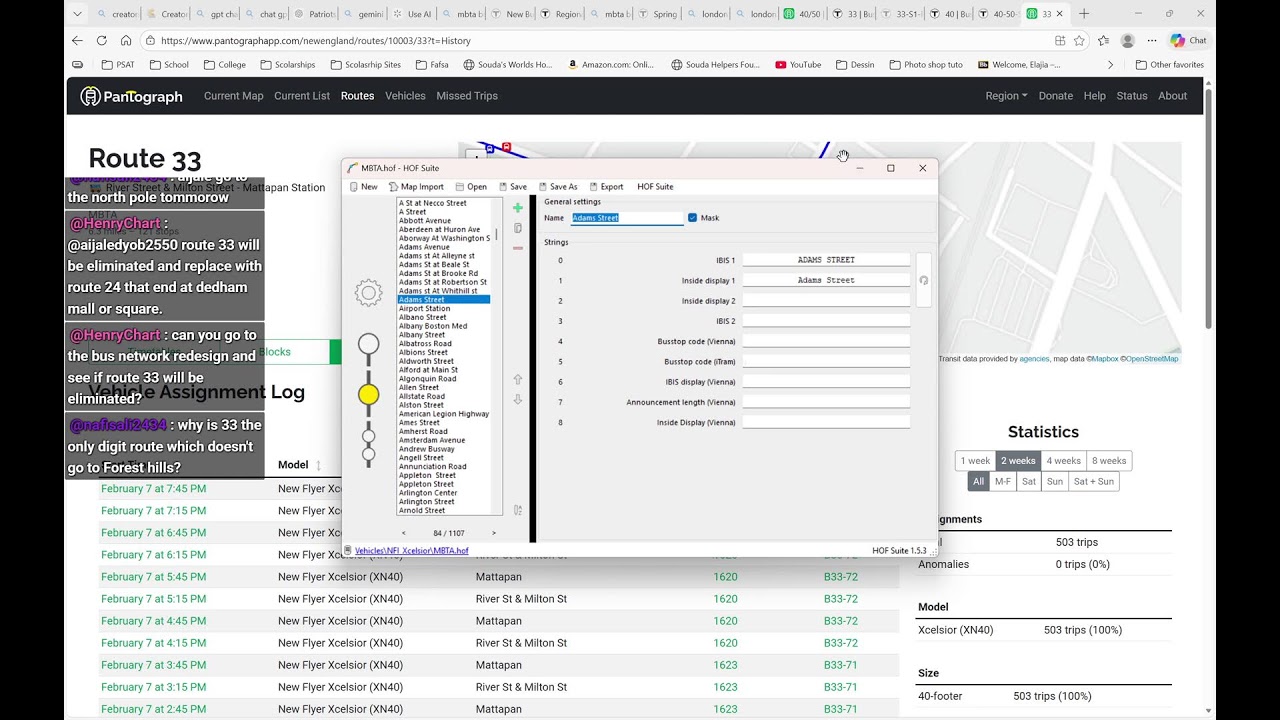The width and height of the screenshot is (1280, 720).
Task: Open Vehicles in Pantograph navbar
Action: click(x=405, y=96)
